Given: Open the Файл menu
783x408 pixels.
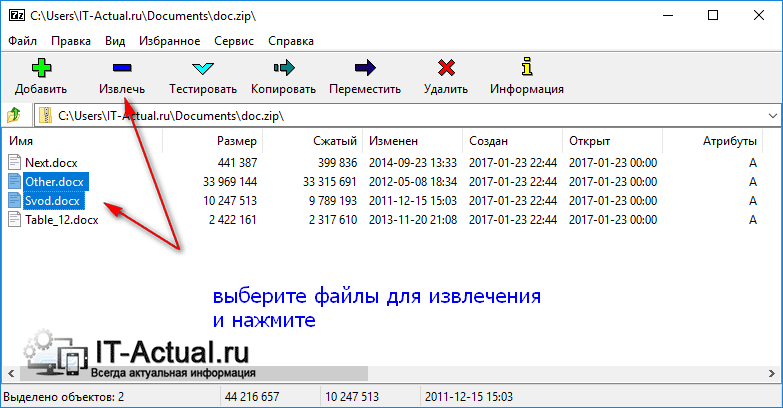Looking at the screenshot, I should pyautogui.click(x=22, y=41).
